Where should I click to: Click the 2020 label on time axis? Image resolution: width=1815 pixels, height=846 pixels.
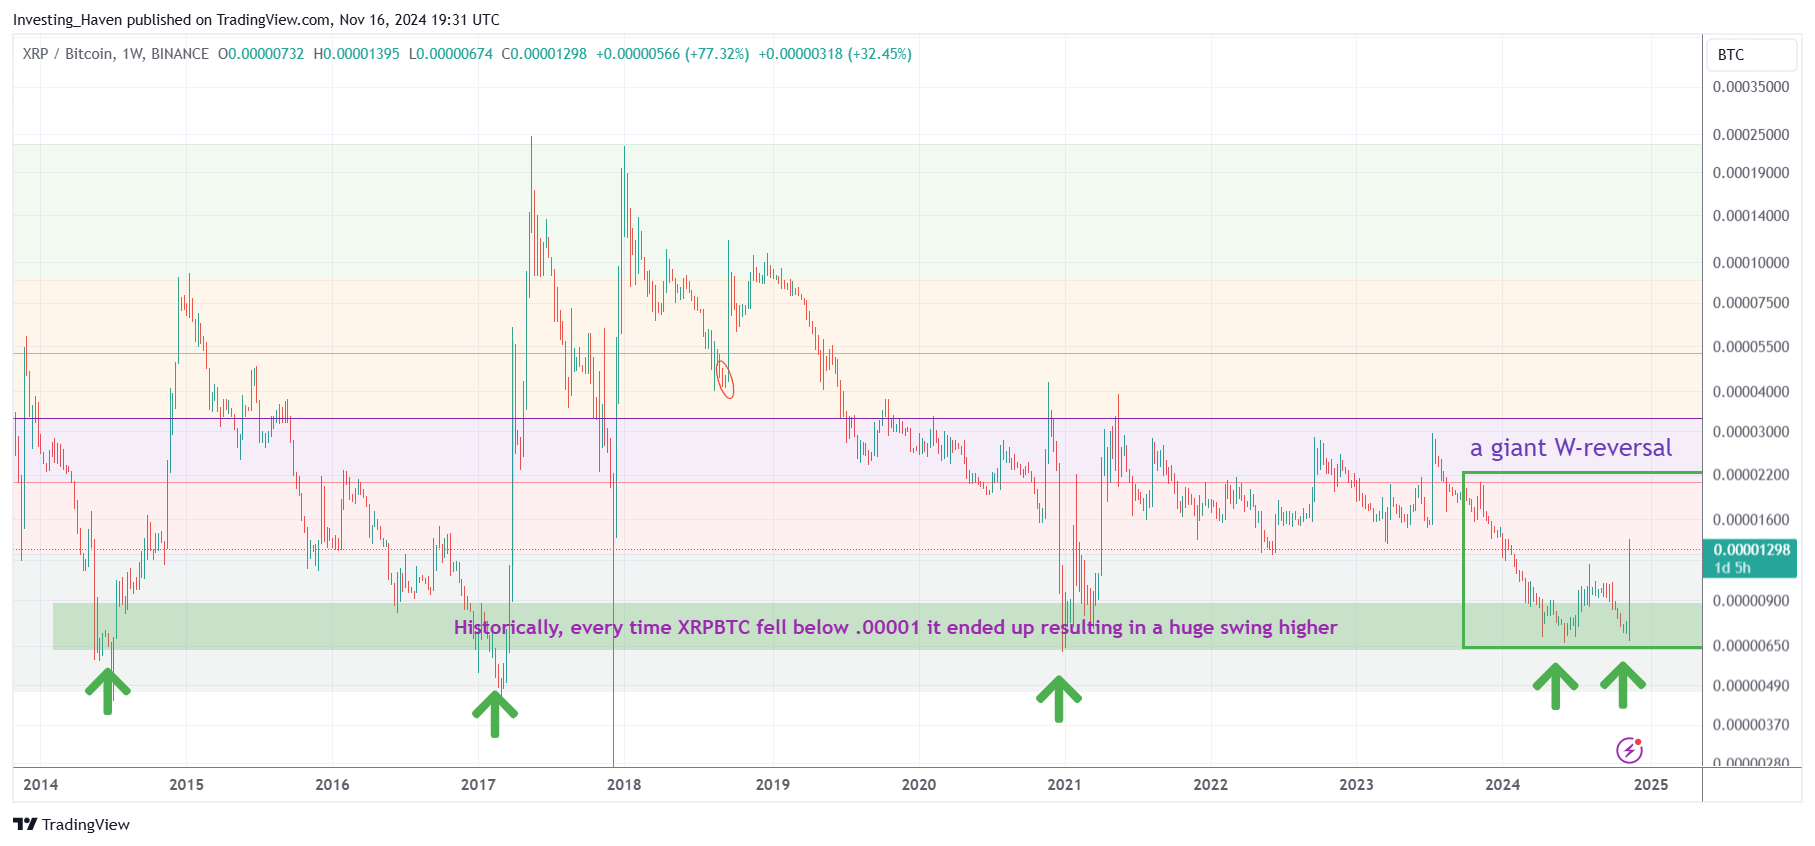(x=919, y=785)
